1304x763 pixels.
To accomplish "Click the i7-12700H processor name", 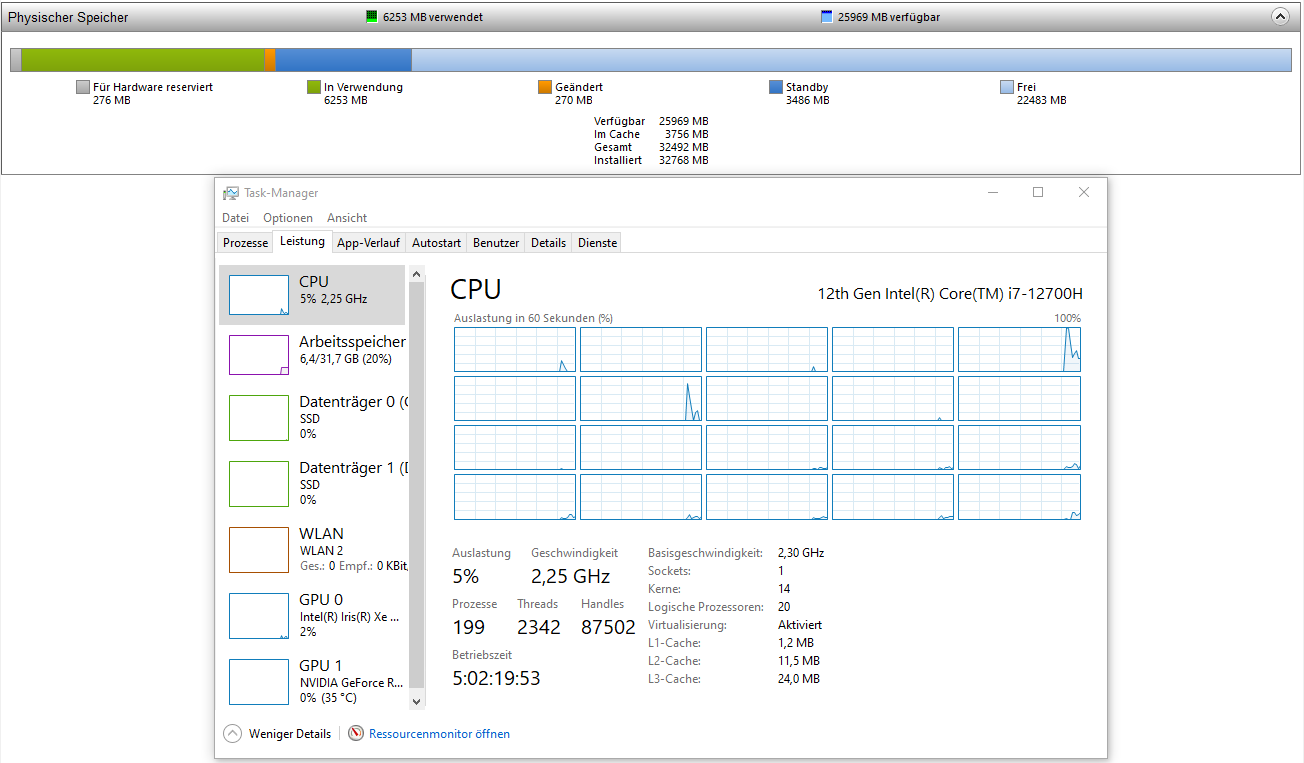I will point(950,294).
